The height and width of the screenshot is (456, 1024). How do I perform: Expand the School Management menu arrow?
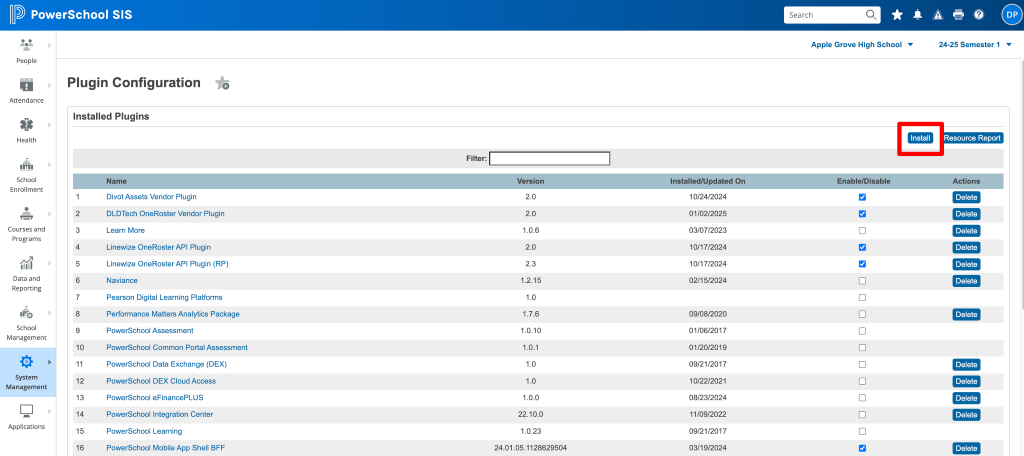50,312
